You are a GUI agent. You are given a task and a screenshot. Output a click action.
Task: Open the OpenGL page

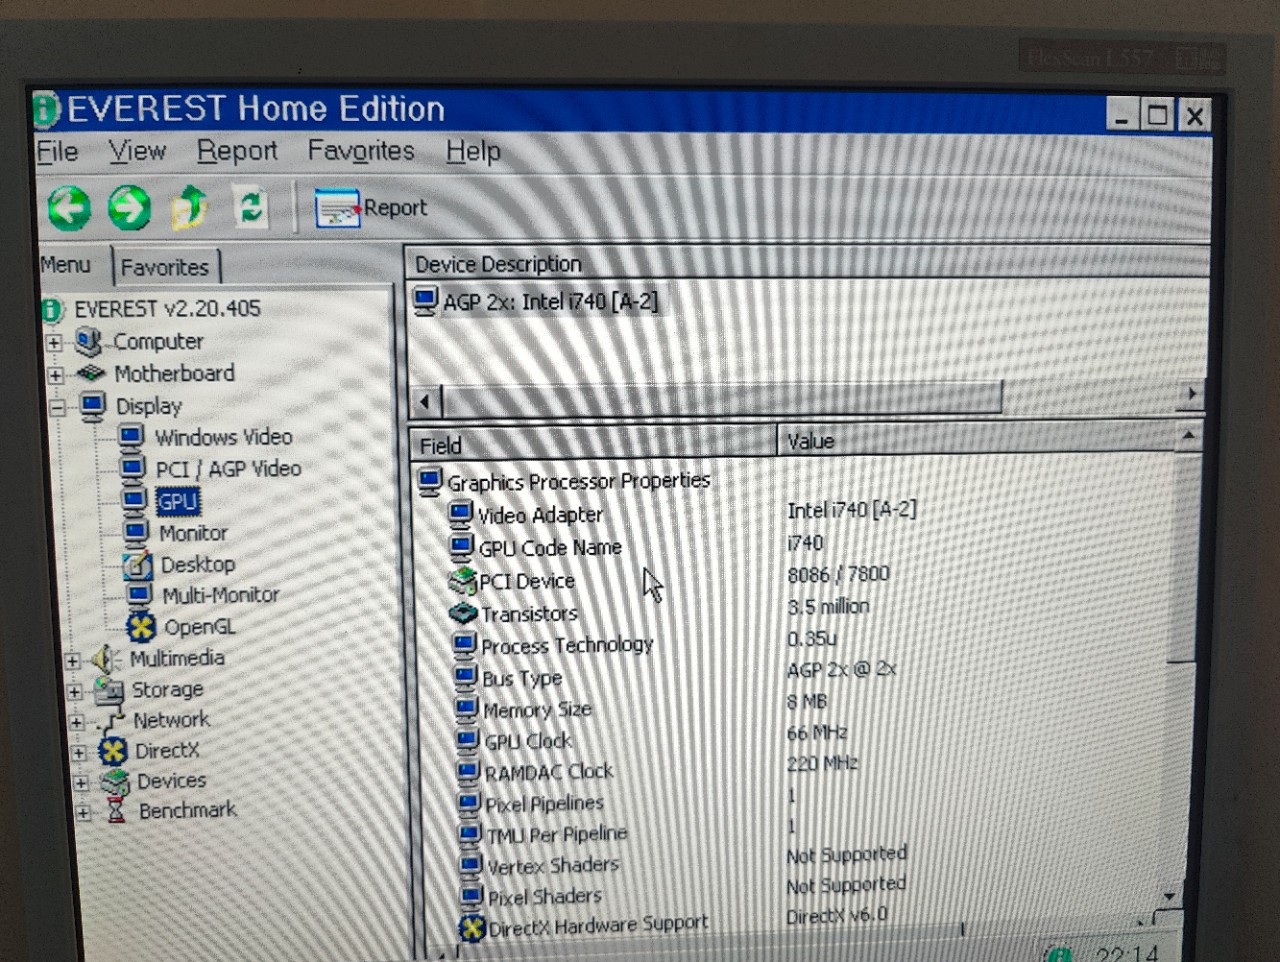pyautogui.click(x=200, y=627)
